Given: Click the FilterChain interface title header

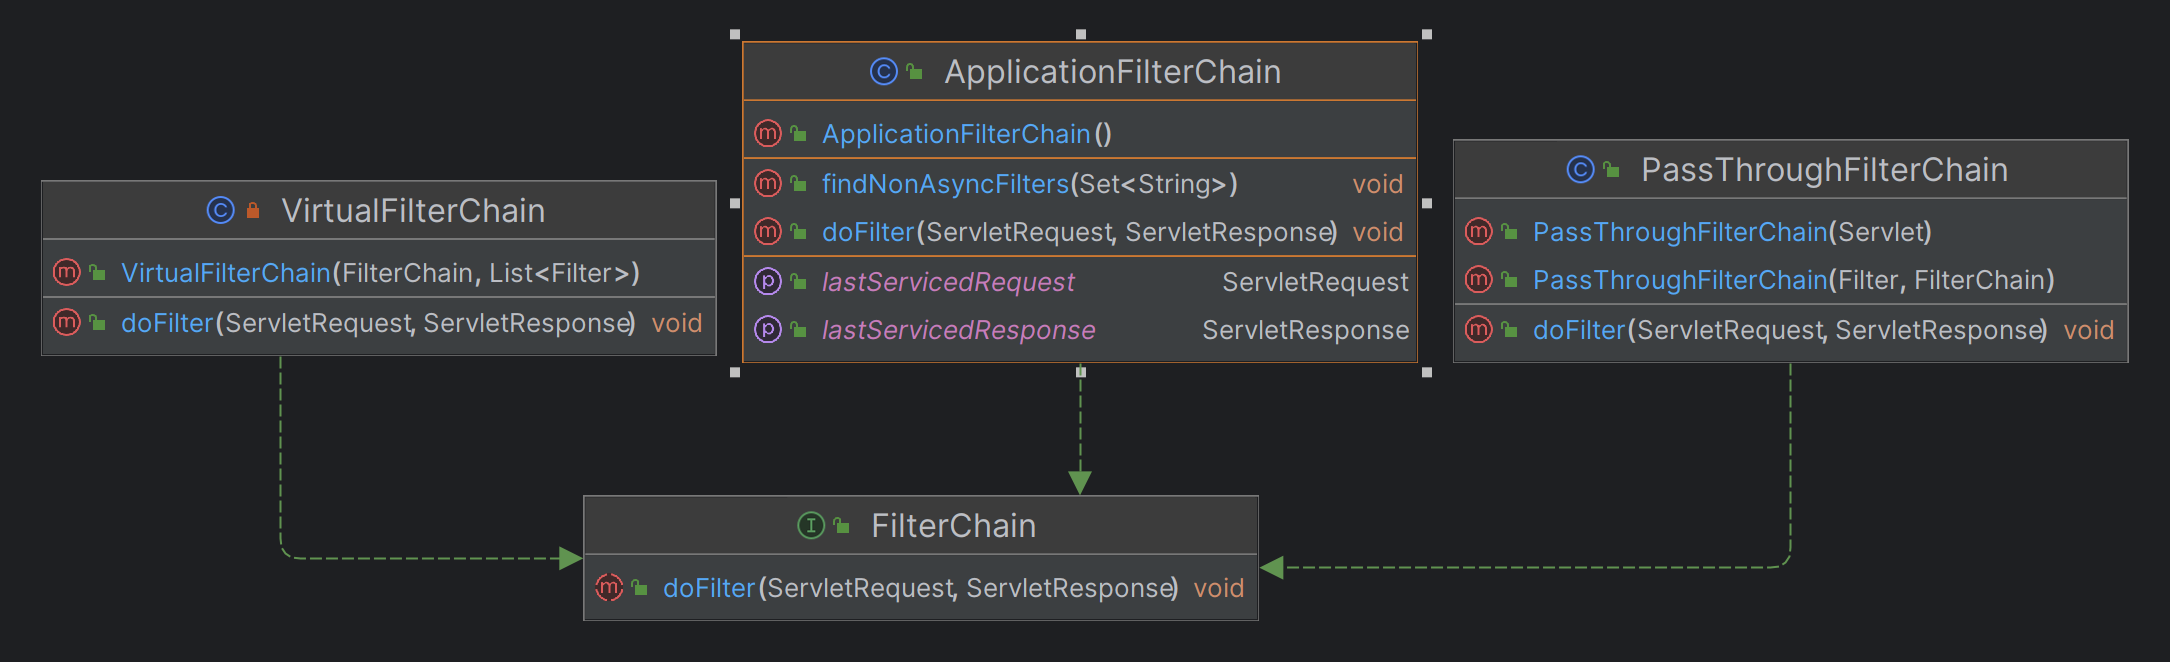Looking at the screenshot, I should pos(953,526).
